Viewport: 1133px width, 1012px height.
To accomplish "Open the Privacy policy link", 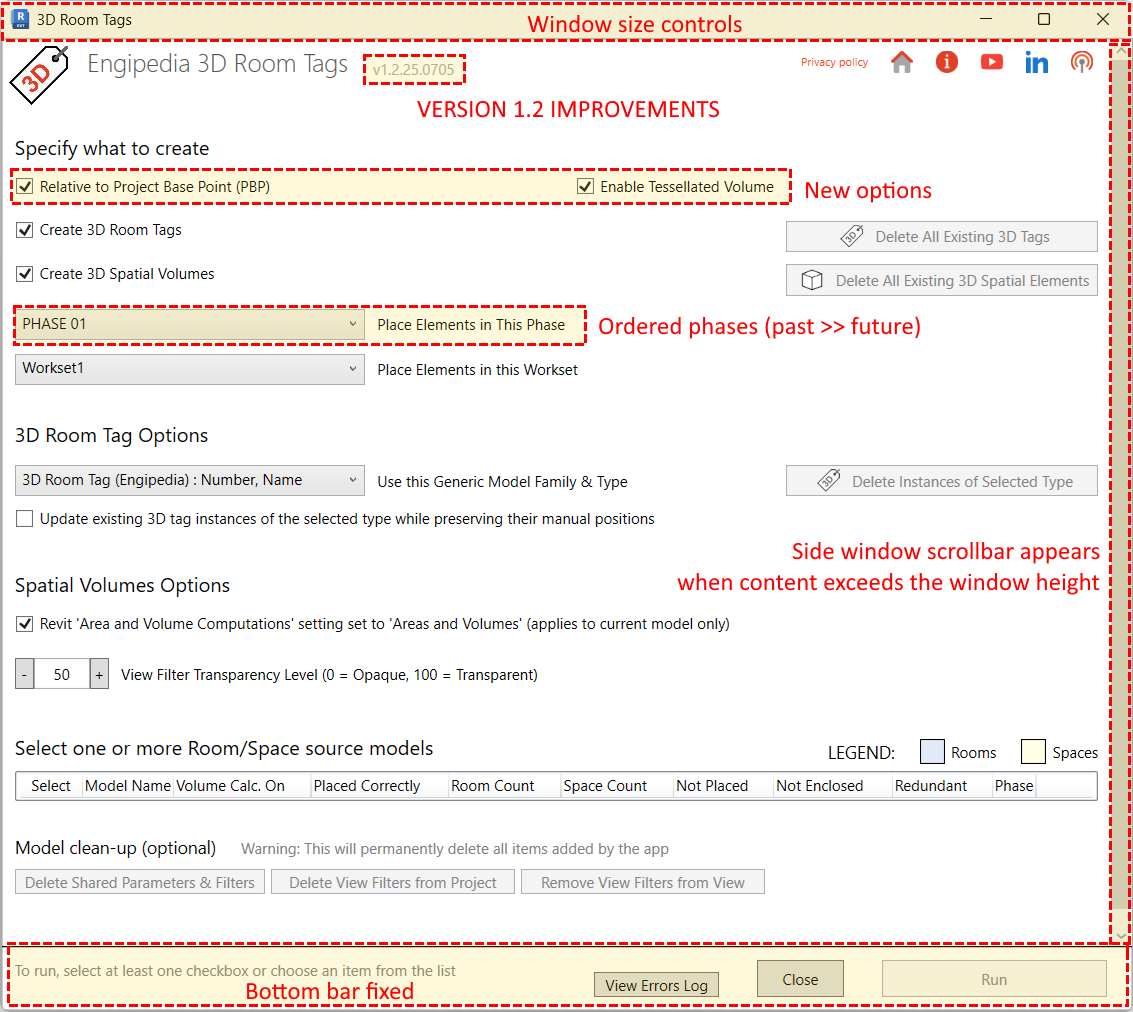I will [x=834, y=62].
